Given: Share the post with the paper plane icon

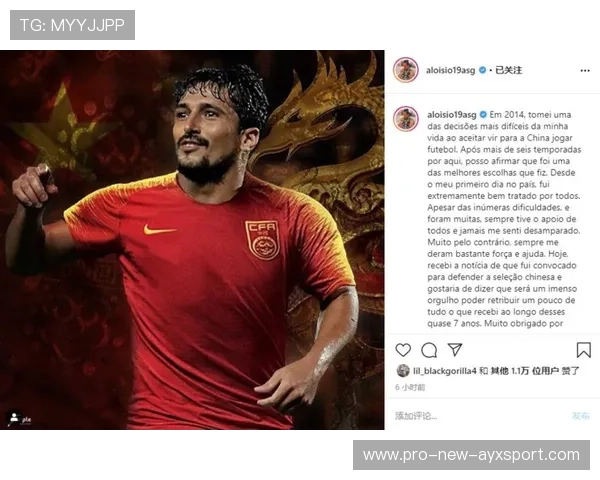Looking at the screenshot, I should click(455, 349).
